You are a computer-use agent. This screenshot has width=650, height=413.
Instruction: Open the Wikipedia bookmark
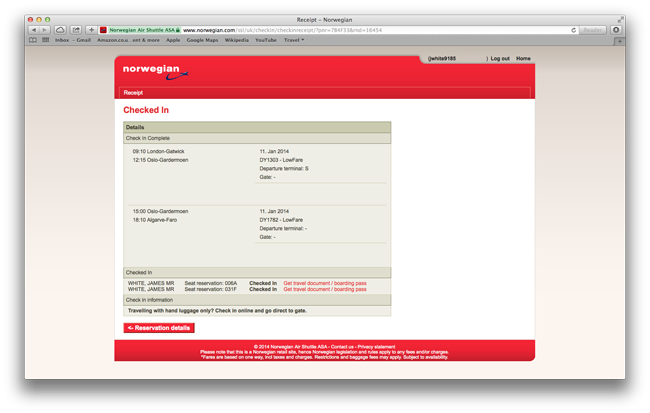pyautogui.click(x=237, y=40)
